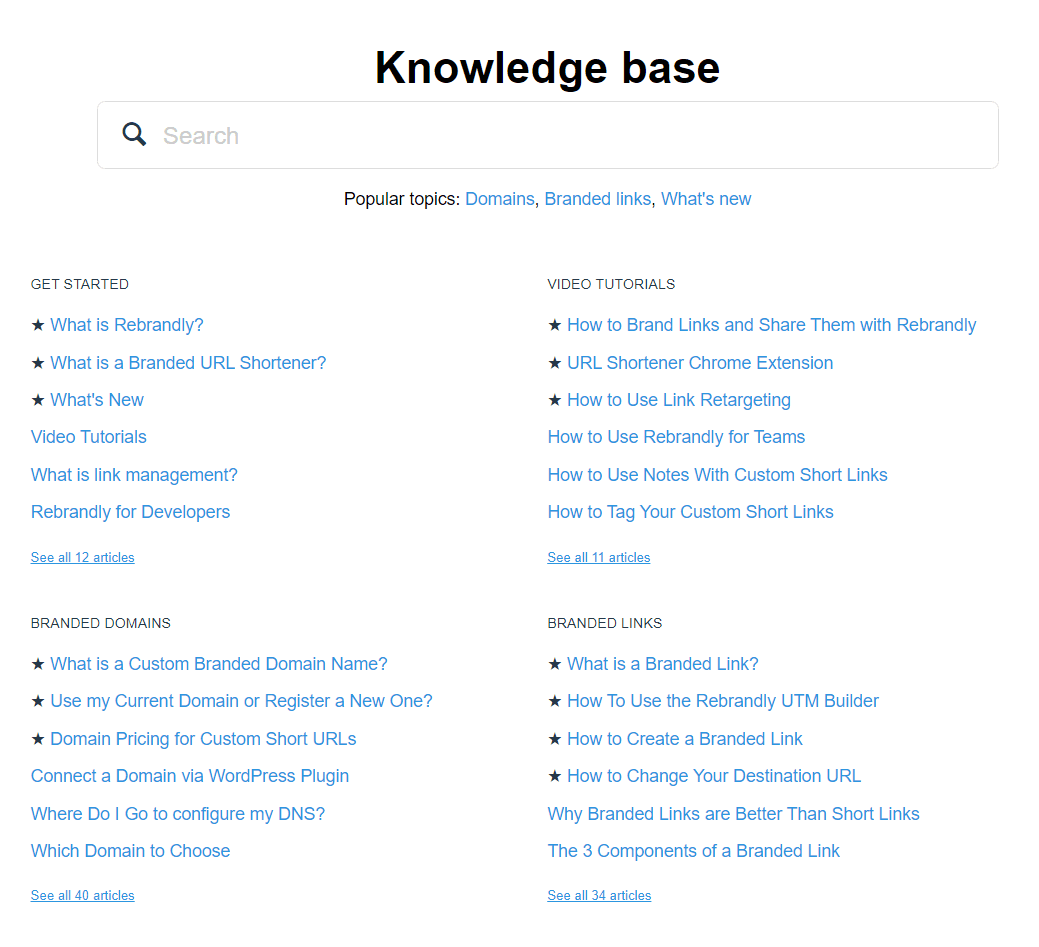
Task: See all 40 Branded Domains articles
Action: click(x=82, y=895)
